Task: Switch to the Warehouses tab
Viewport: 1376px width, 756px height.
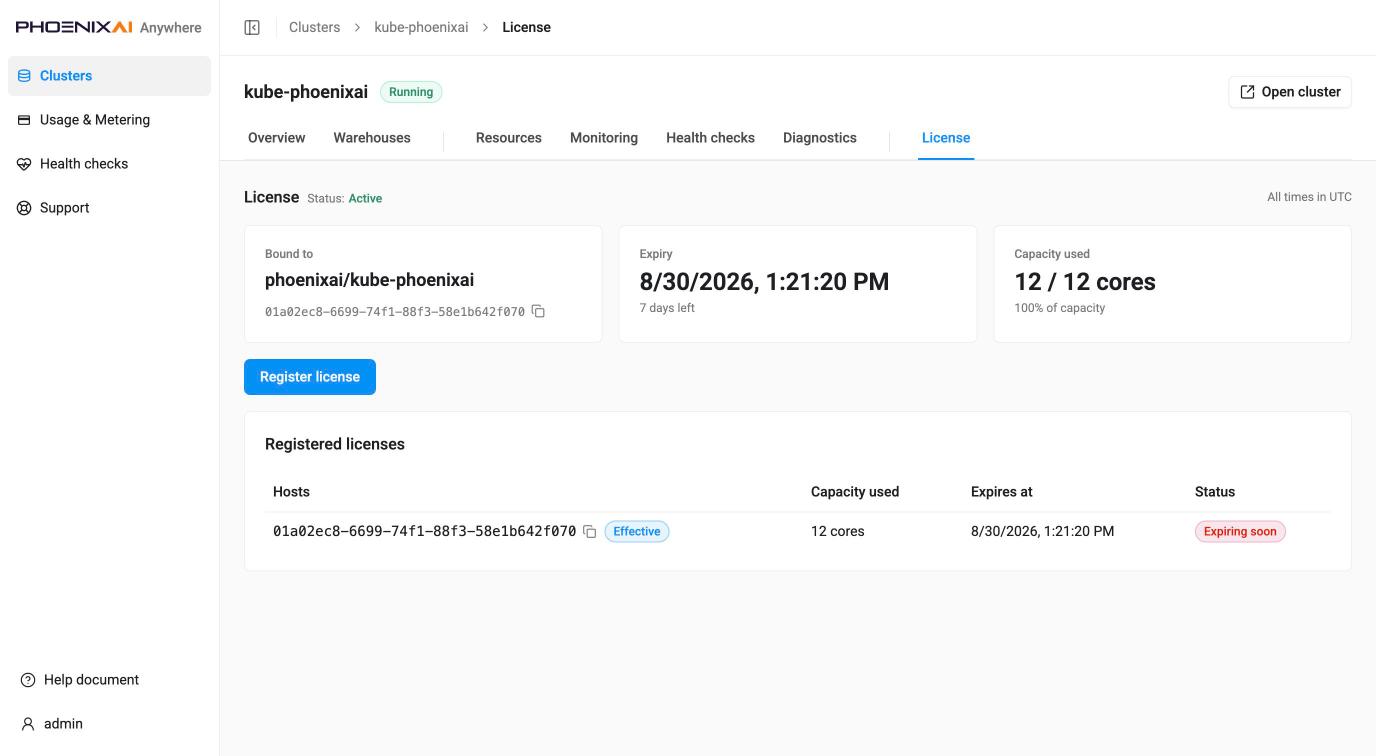Action: pyautogui.click(x=372, y=138)
